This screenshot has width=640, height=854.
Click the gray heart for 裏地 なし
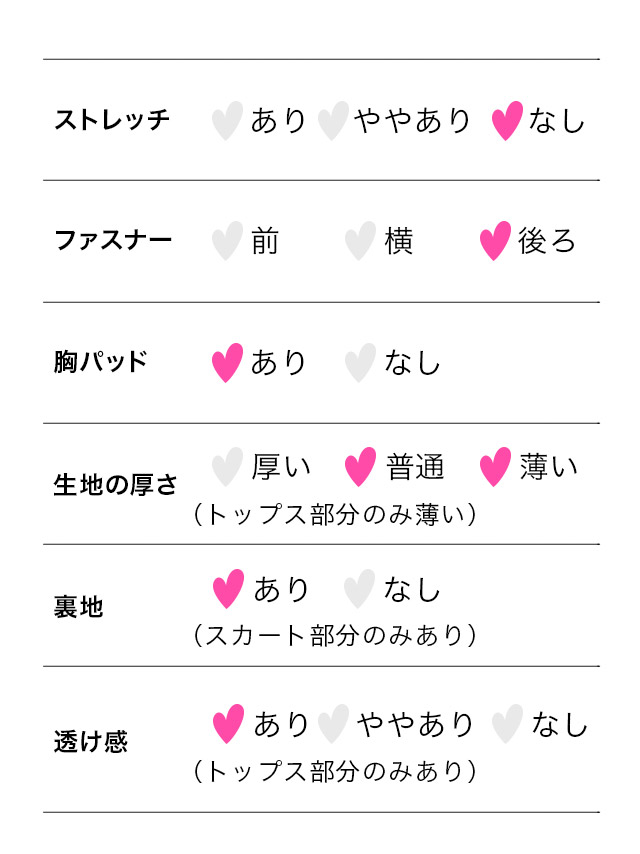(x=359, y=589)
